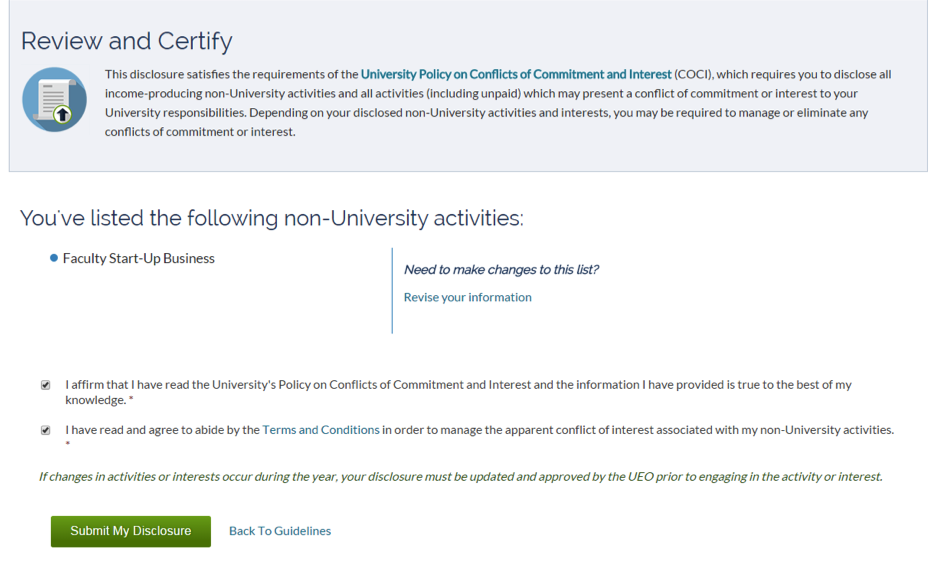Uncheck the affirm policy read checkbox
The width and height of the screenshot is (941, 576).
click(x=46, y=385)
